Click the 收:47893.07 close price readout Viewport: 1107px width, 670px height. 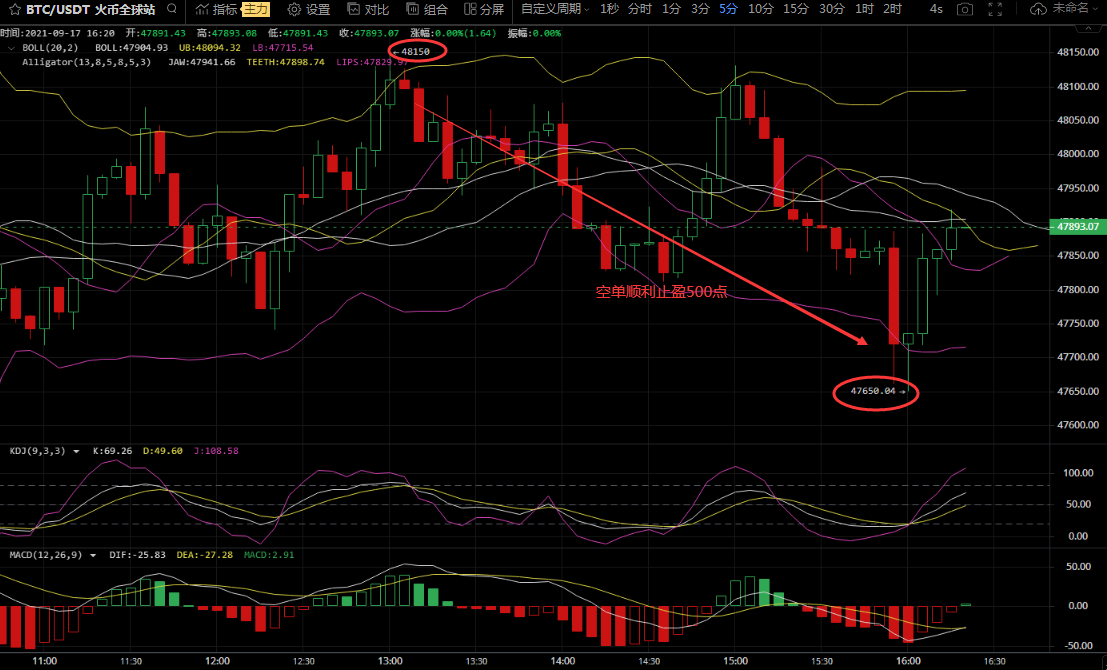pyautogui.click(x=369, y=33)
